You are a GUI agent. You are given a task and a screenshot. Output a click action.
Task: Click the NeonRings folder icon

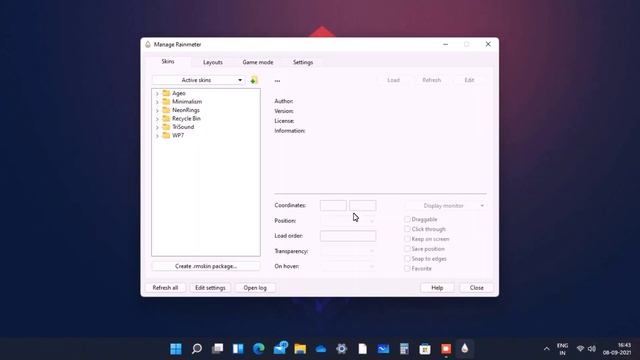(x=166, y=110)
